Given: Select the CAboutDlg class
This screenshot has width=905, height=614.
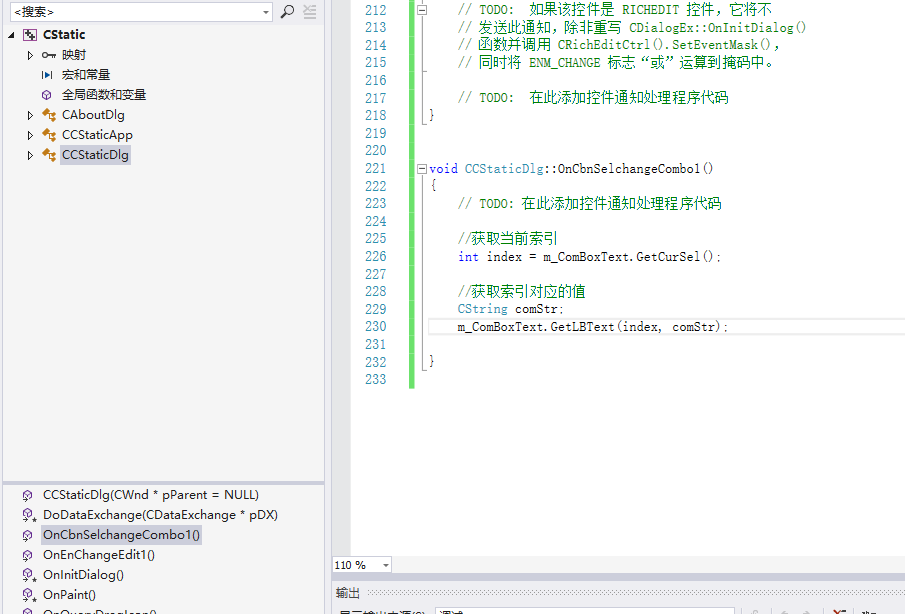Looking at the screenshot, I should 93,115.
